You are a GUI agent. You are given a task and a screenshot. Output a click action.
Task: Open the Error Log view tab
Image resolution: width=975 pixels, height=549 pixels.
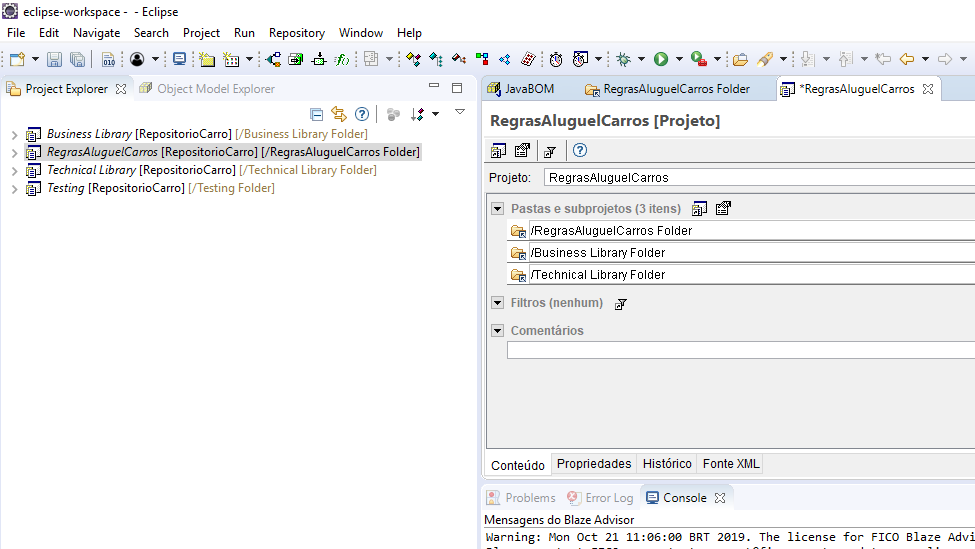coord(601,498)
